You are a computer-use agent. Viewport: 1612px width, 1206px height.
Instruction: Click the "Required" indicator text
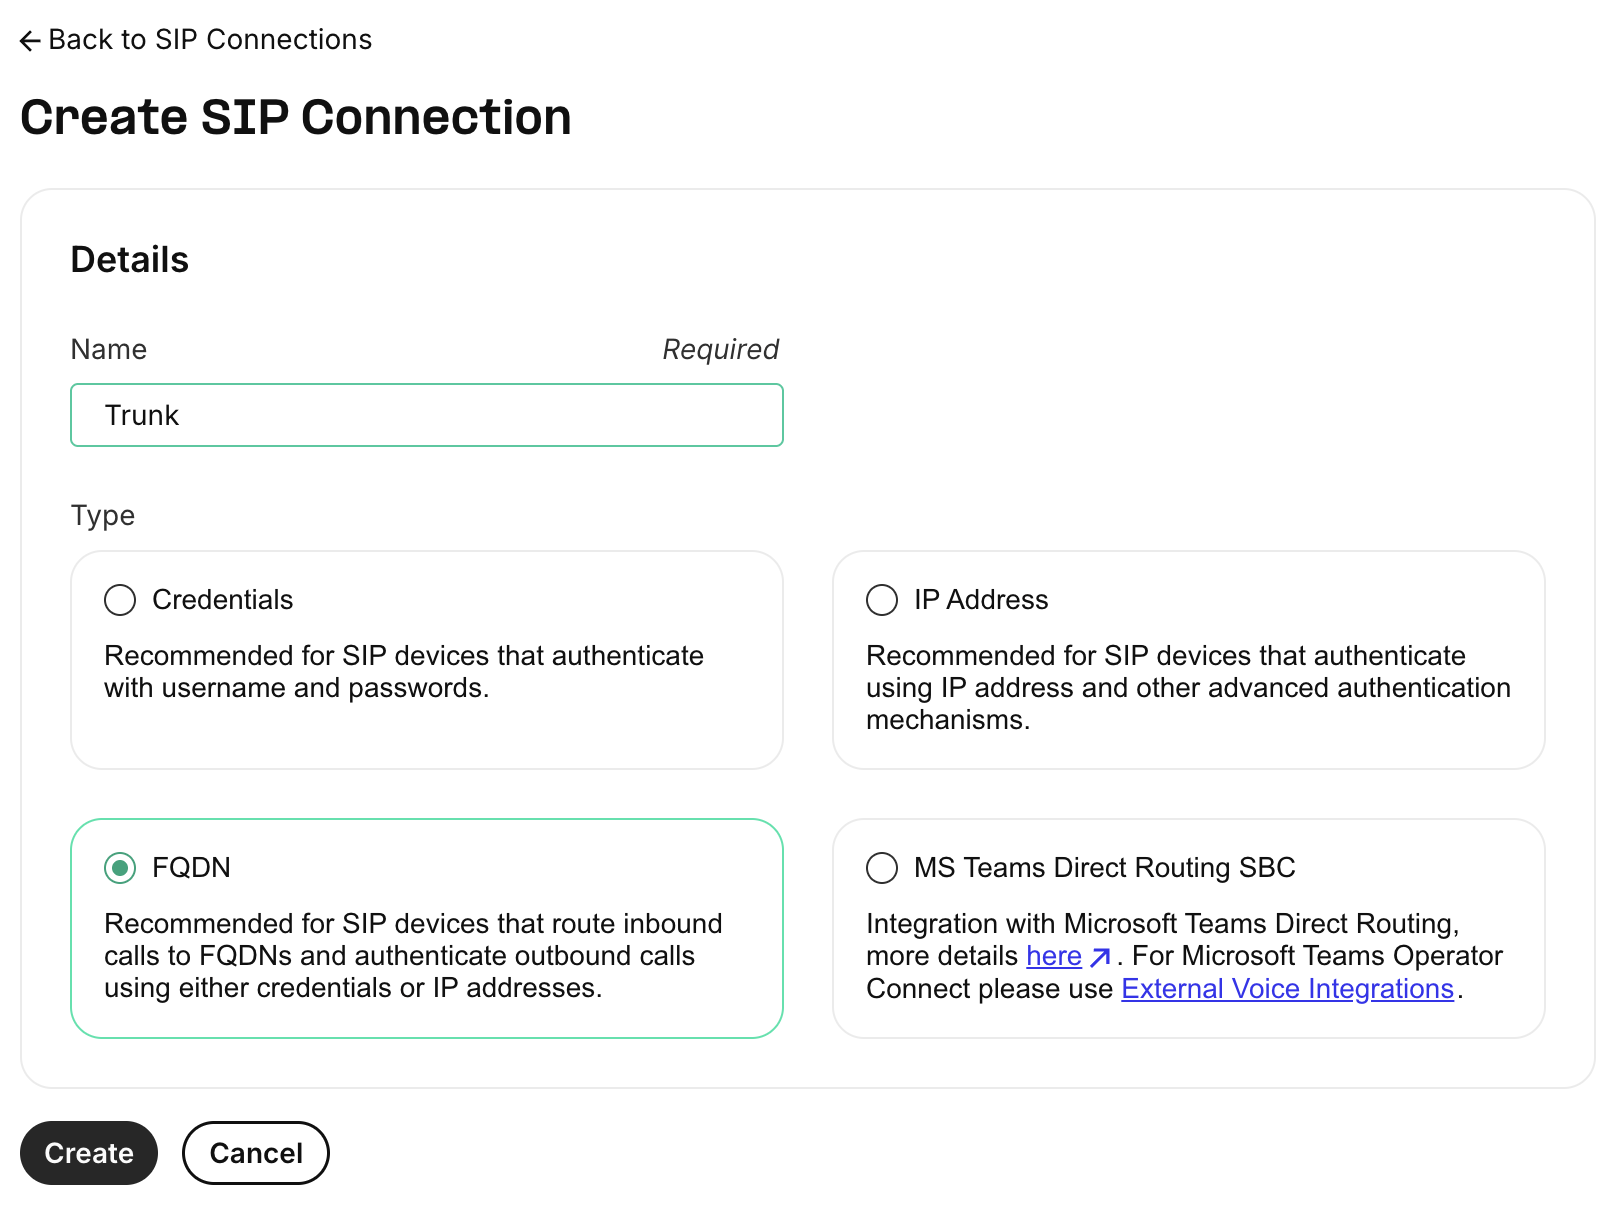pyautogui.click(x=720, y=350)
